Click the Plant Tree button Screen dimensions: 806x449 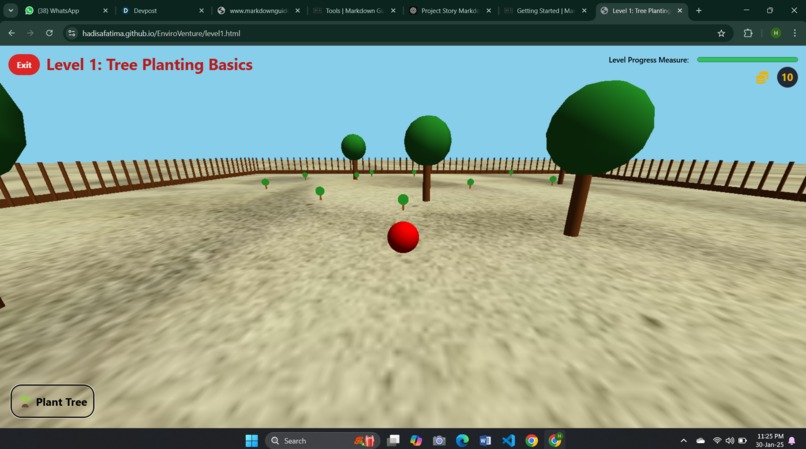(52, 401)
